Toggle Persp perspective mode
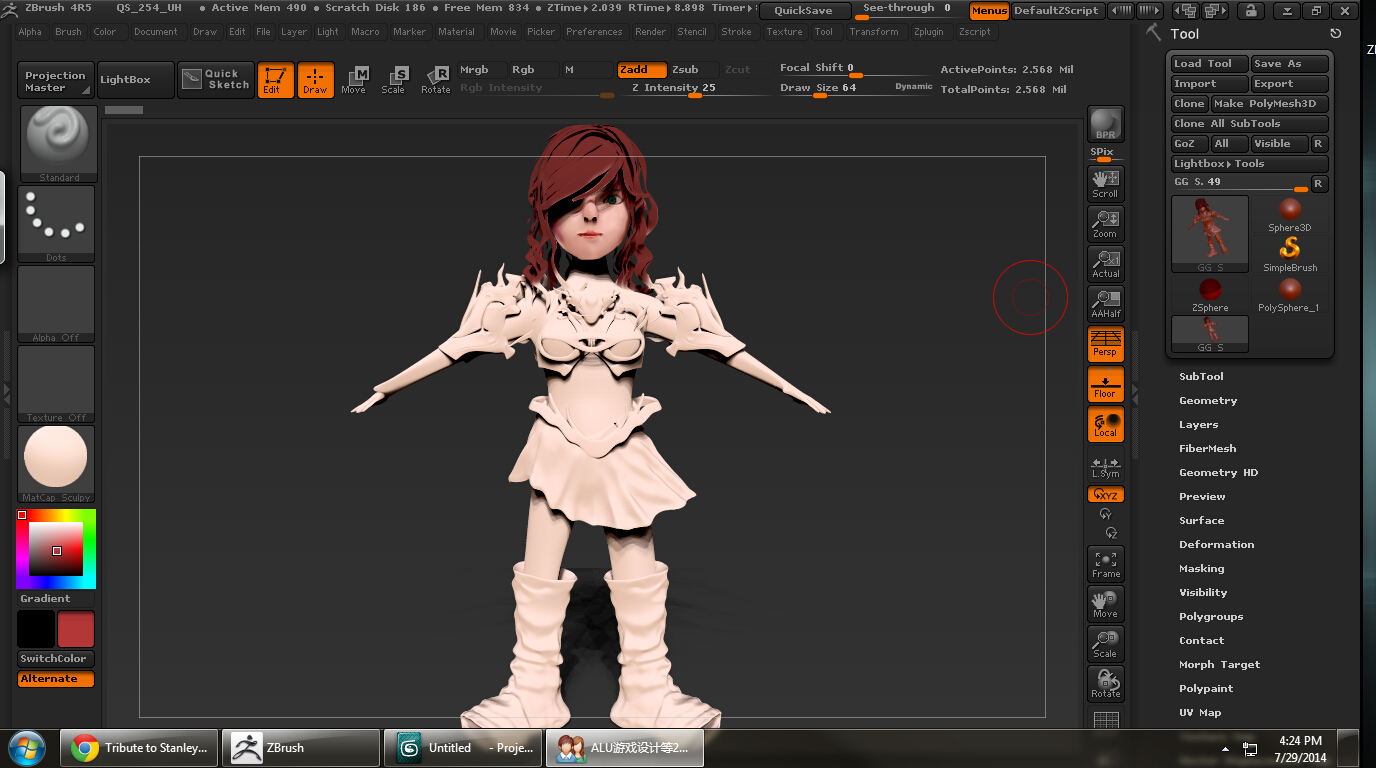Screen dimensions: 1376x768 [1105, 343]
